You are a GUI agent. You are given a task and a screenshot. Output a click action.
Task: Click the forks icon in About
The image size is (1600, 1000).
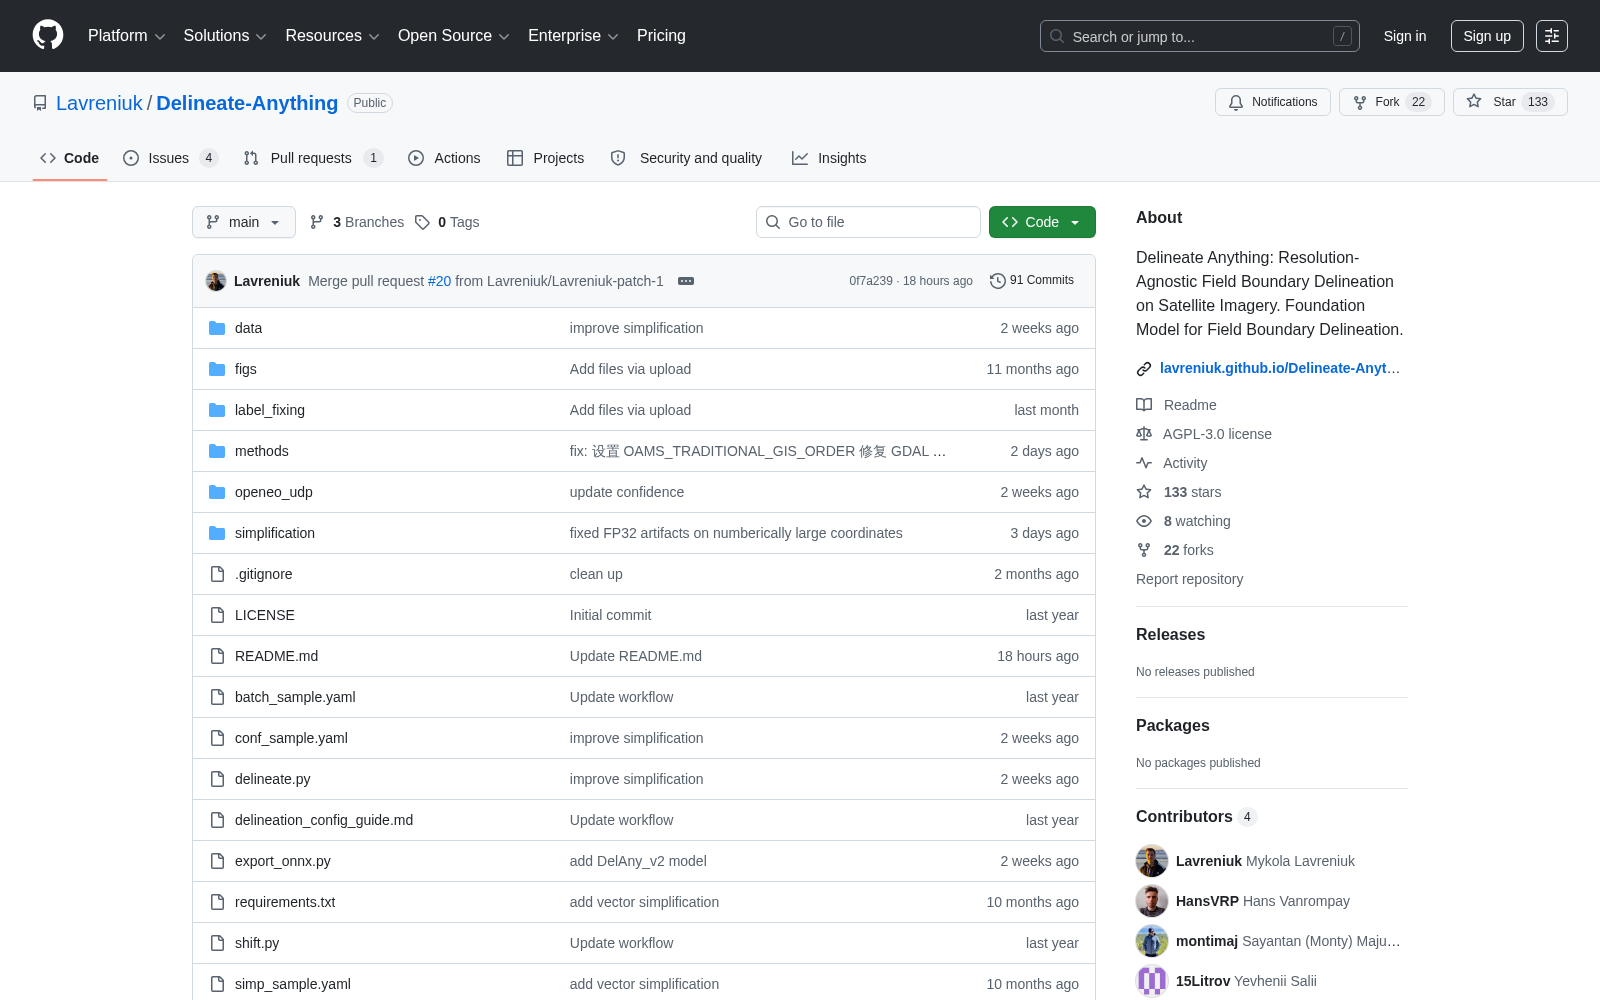1144,550
